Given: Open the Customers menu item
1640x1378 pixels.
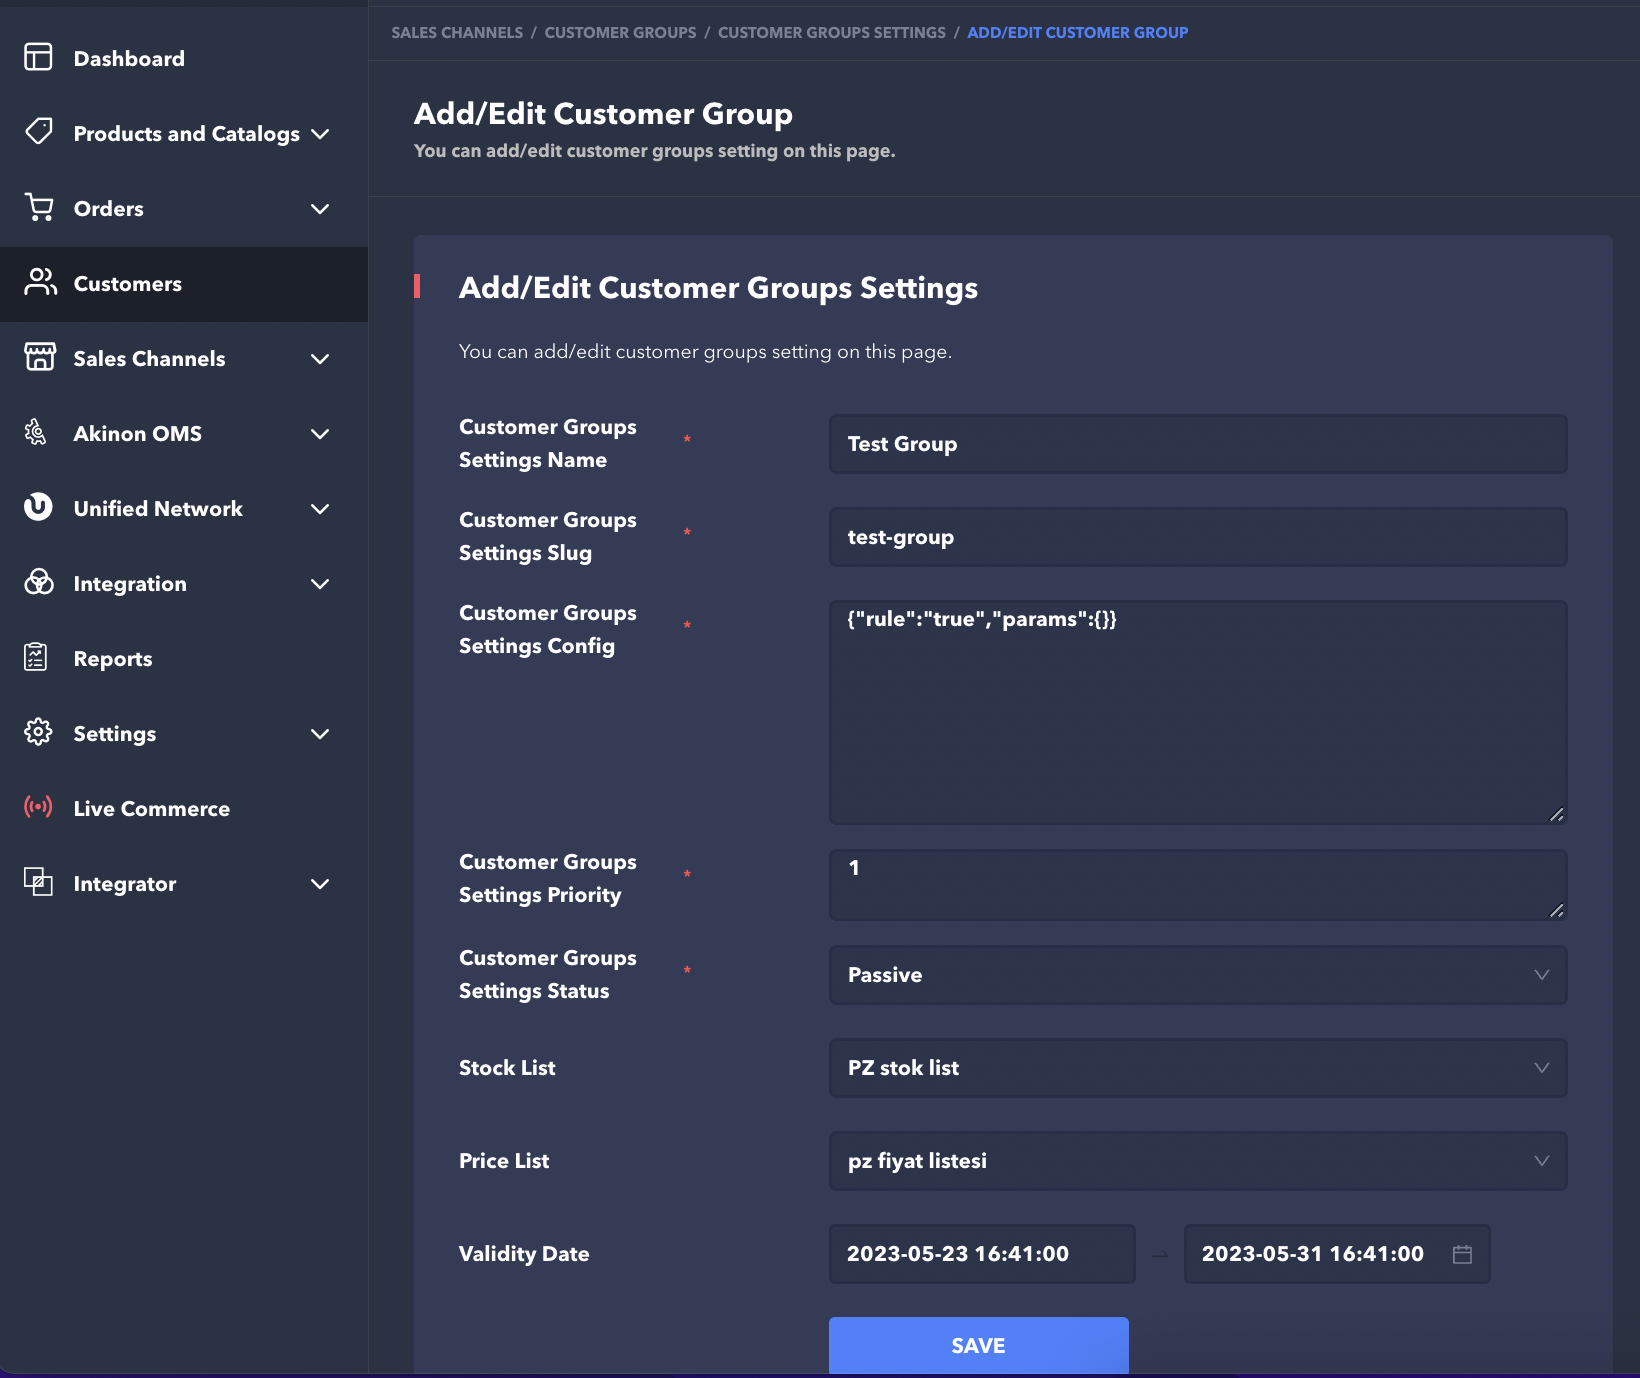Looking at the screenshot, I should [x=128, y=284].
